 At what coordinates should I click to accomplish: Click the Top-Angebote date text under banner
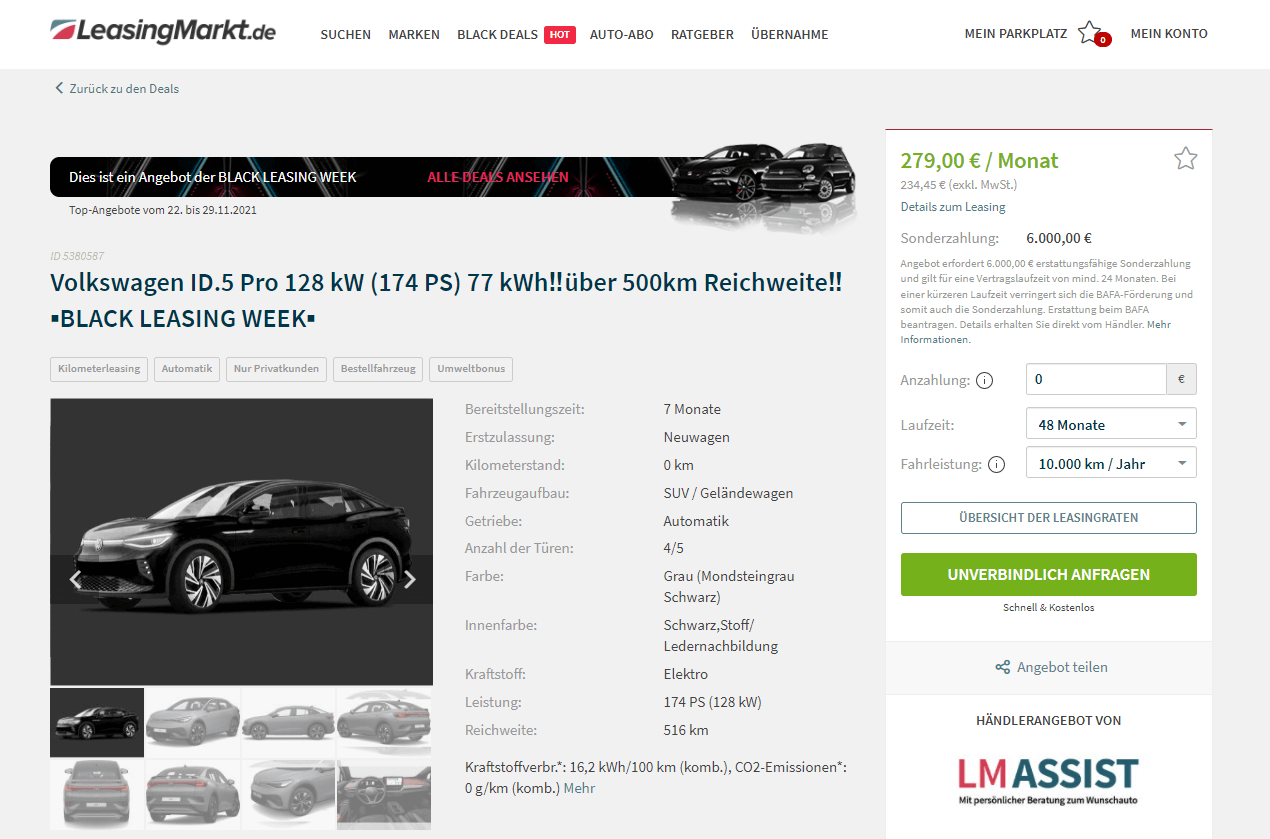point(163,210)
